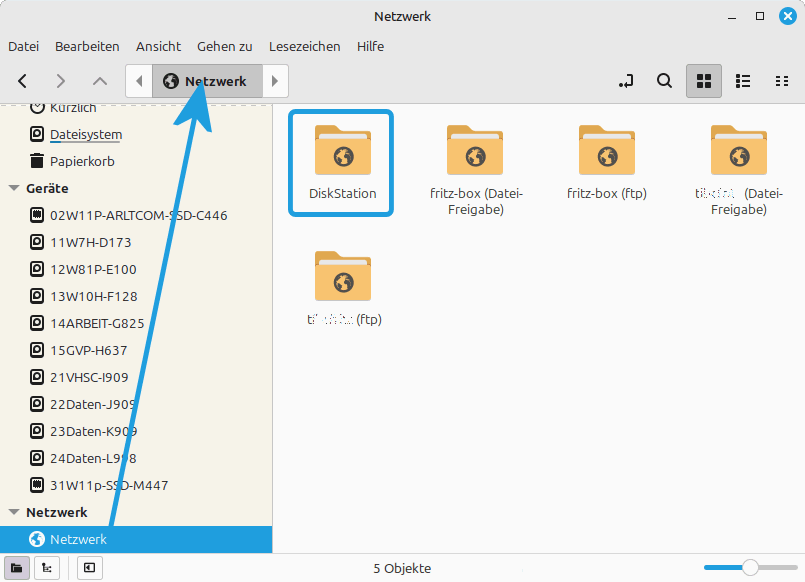Click the up-to-parent-folder arrow
This screenshot has height=582, width=805.
(x=99, y=81)
